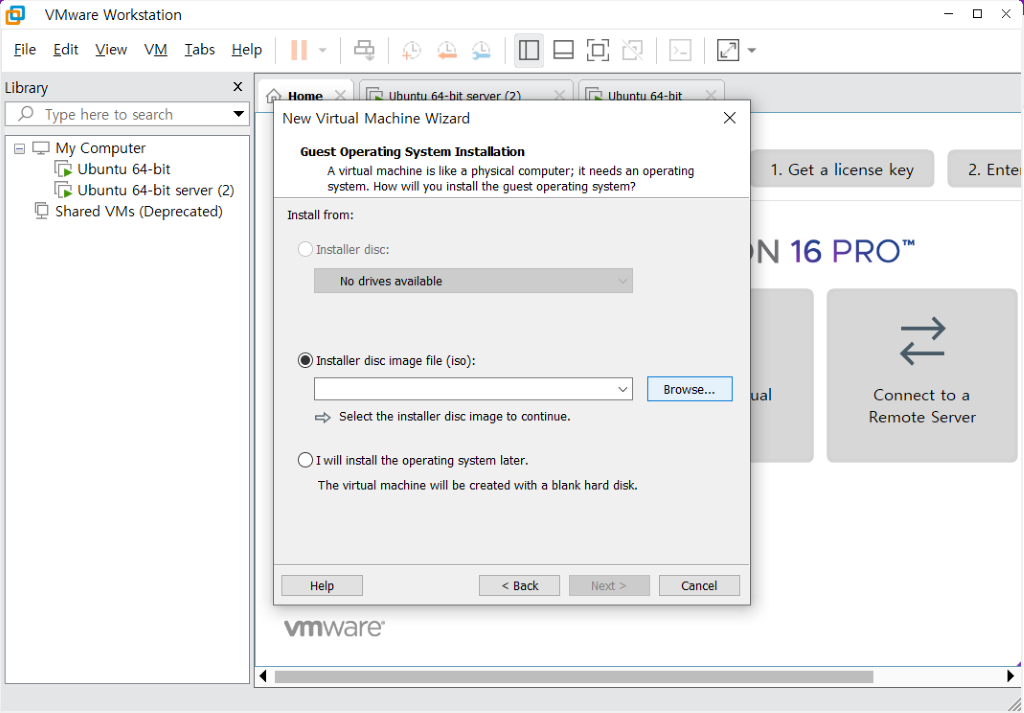
Task: Open the stretch options dropdown arrow
Action: [x=752, y=50]
